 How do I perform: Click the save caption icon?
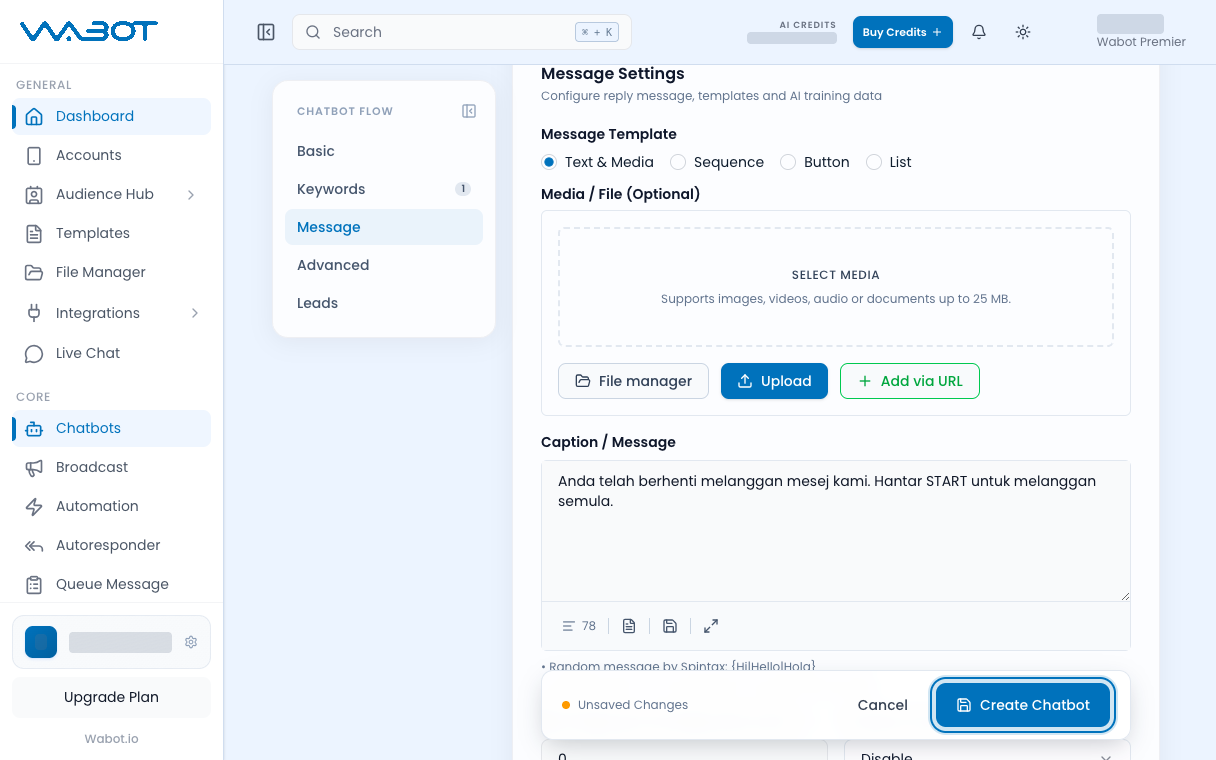[670, 626]
